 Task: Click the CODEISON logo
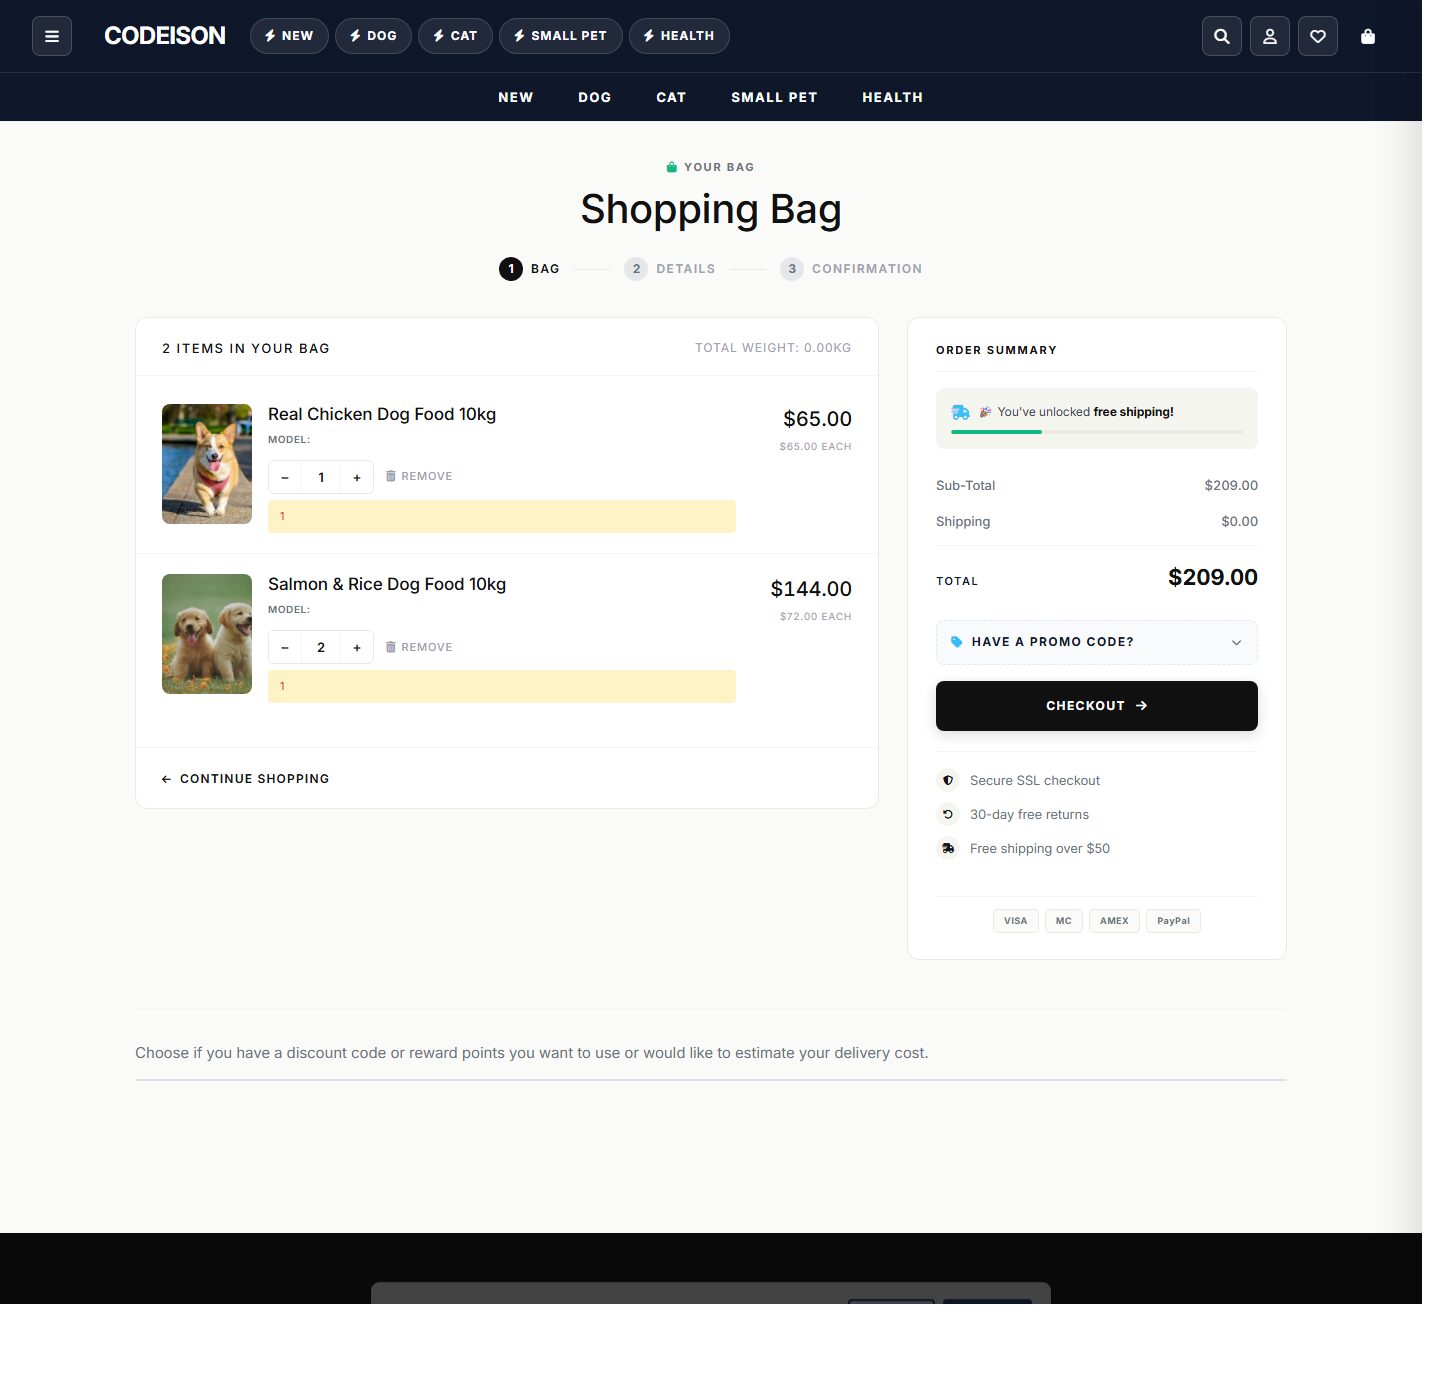pos(165,36)
